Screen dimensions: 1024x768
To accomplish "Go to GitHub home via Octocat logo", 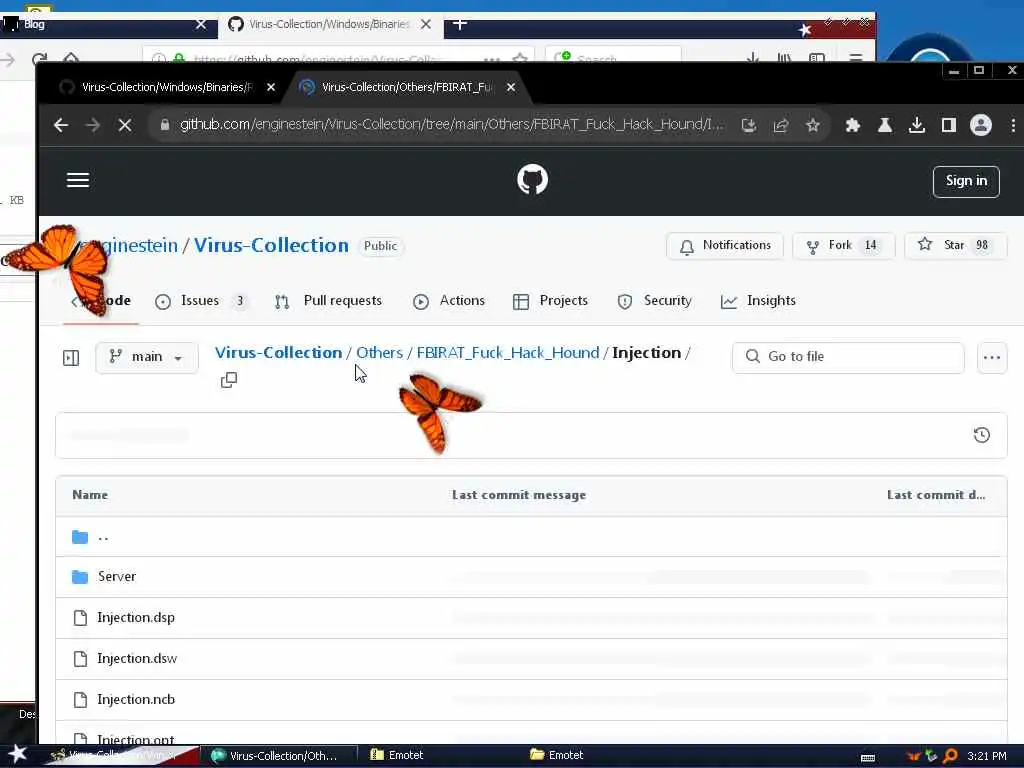I will coord(532,180).
